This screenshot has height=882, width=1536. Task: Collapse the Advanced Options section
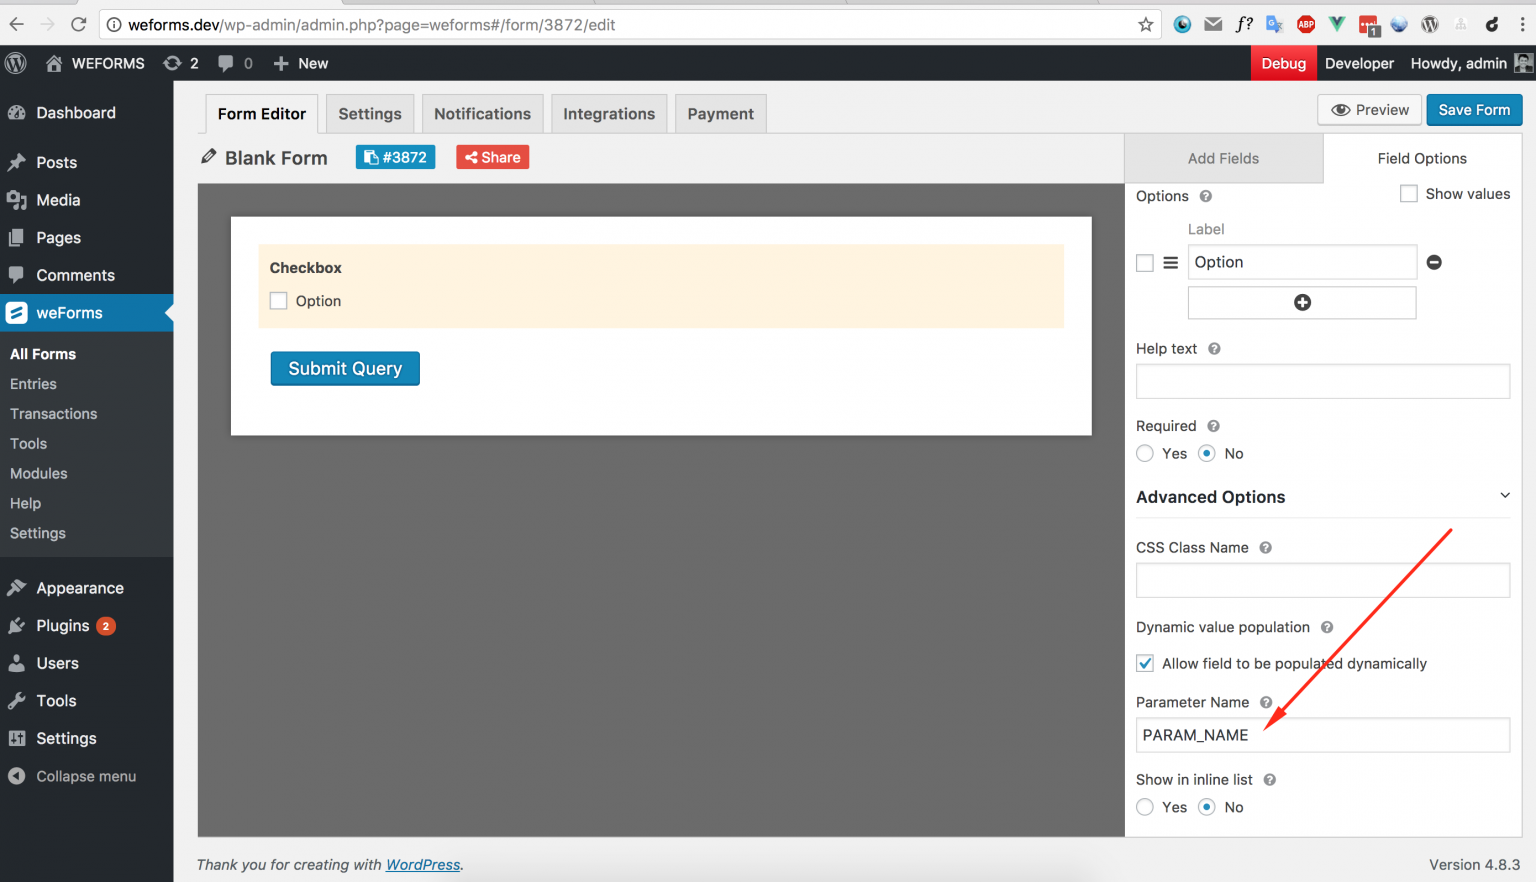click(x=1505, y=496)
